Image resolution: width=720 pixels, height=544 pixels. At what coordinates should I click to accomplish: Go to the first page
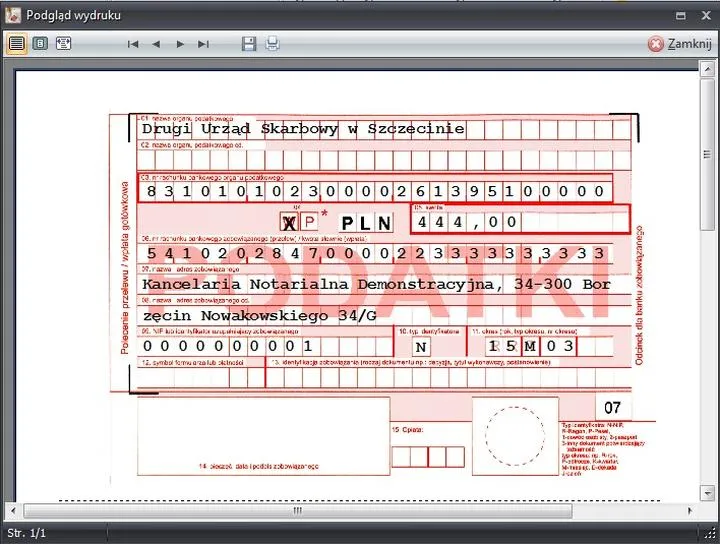pyautogui.click(x=132, y=44)
